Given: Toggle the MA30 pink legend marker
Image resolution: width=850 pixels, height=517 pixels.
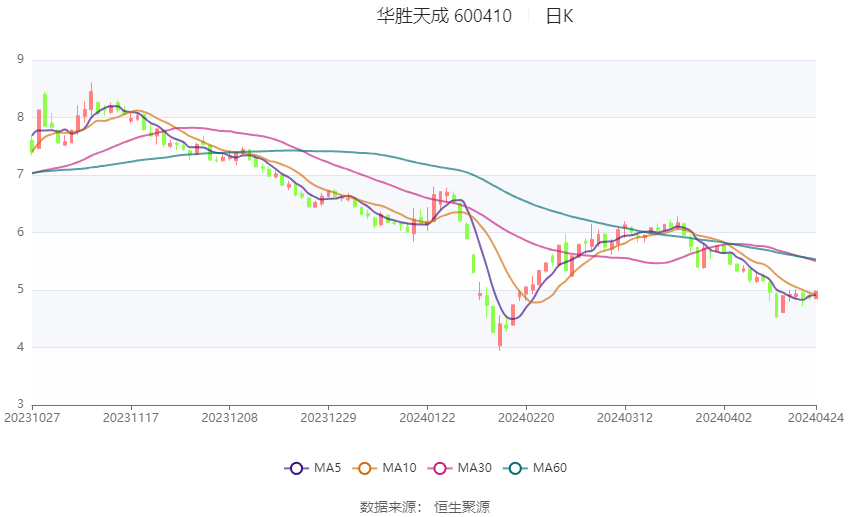Looking at the screenshot, I should point(440,468).
